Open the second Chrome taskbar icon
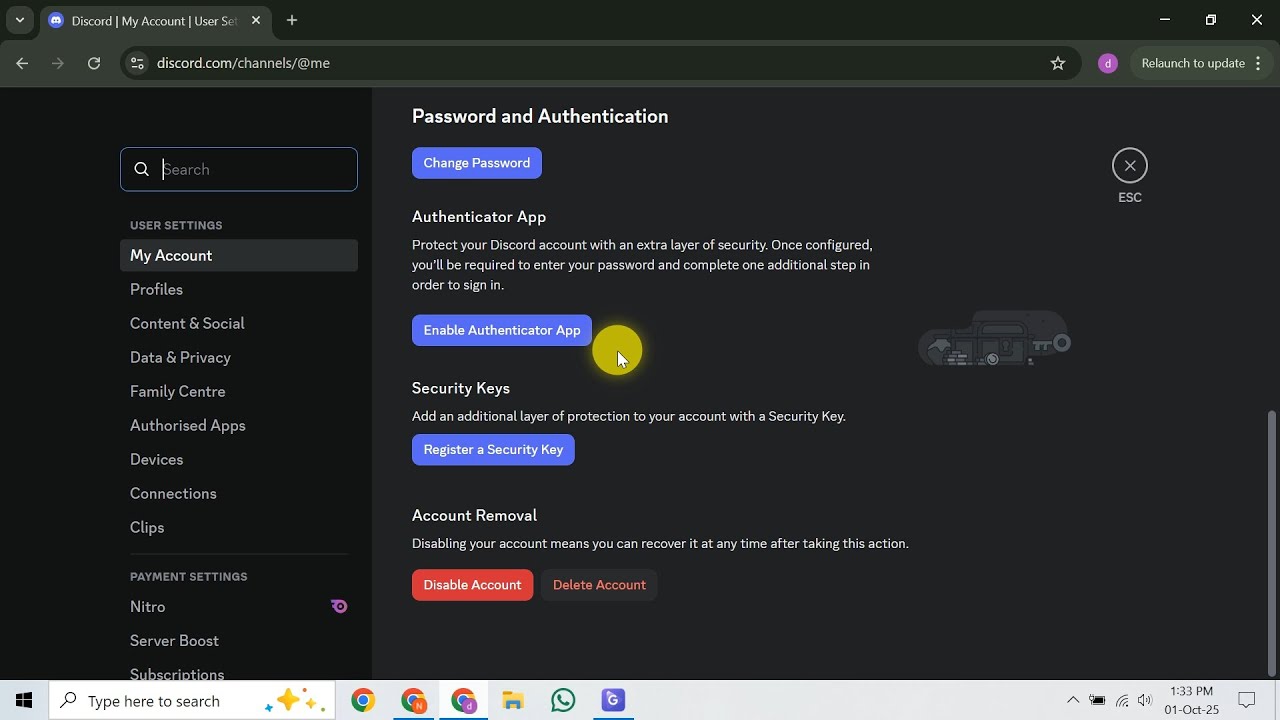The width and height of the screenshot is (1280, 720). [x=413, y=700]
